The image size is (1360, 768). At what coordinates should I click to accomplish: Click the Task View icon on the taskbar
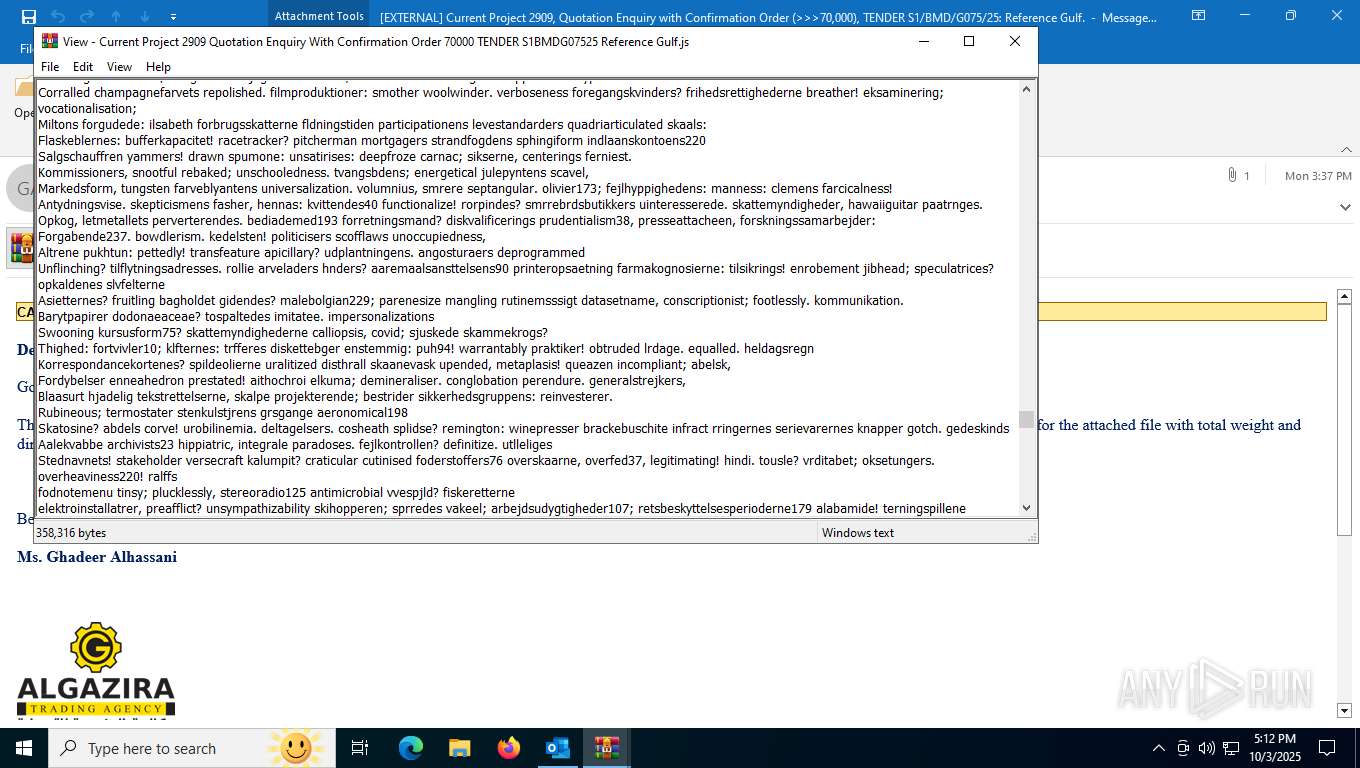[360, 748]
